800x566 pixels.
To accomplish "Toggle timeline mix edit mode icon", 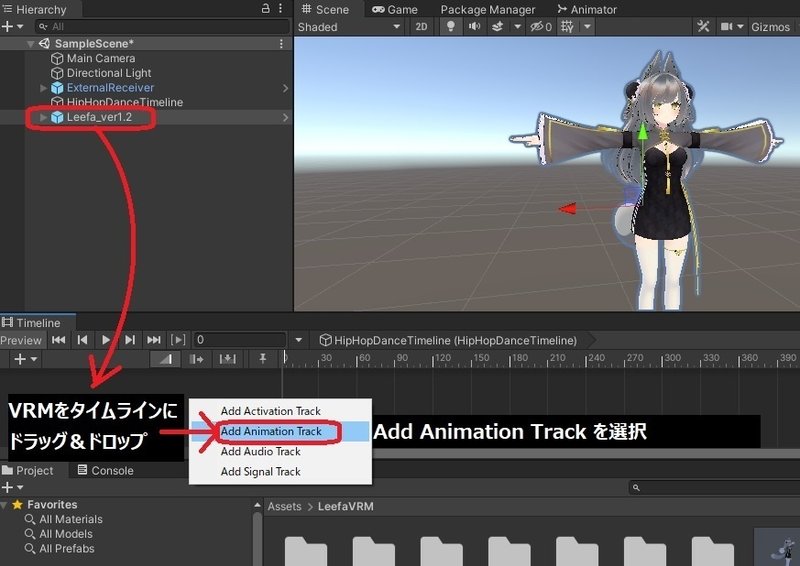I will [x=165, y=359].
